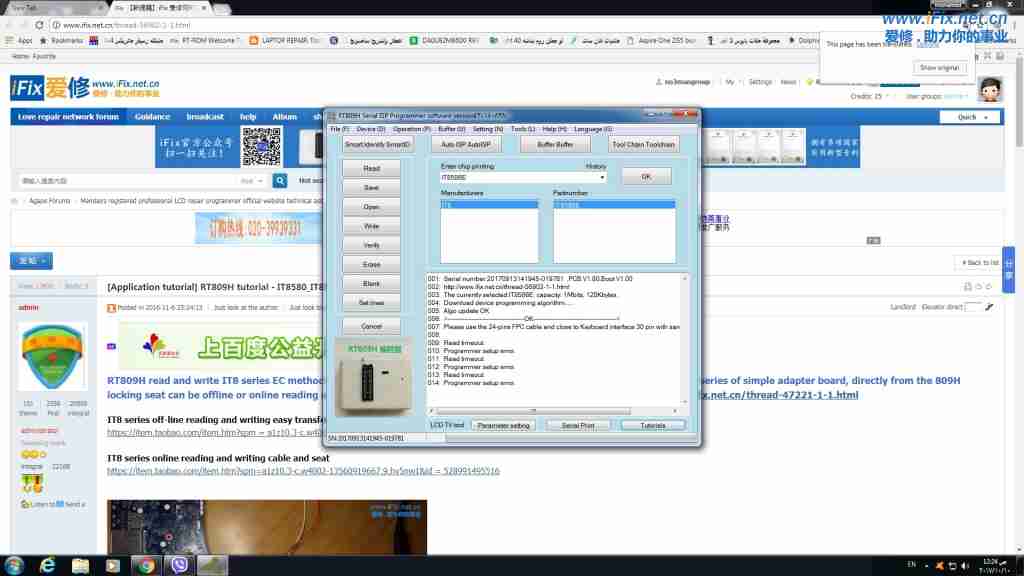Click Show original in translate popup
The width and height of the screenshot is (1024, 576).
click(x=939, y=68)
